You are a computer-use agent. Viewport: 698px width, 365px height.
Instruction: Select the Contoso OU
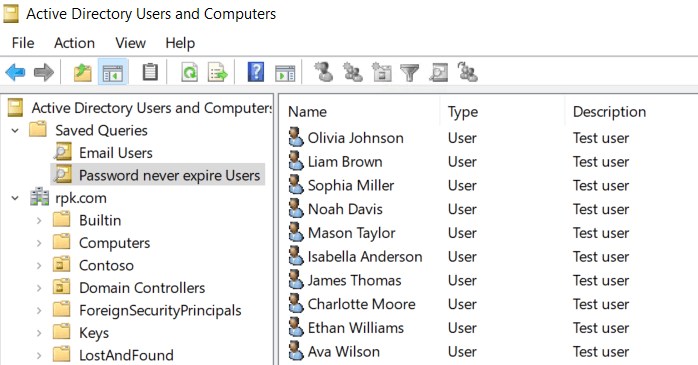(x=106, y=265)
